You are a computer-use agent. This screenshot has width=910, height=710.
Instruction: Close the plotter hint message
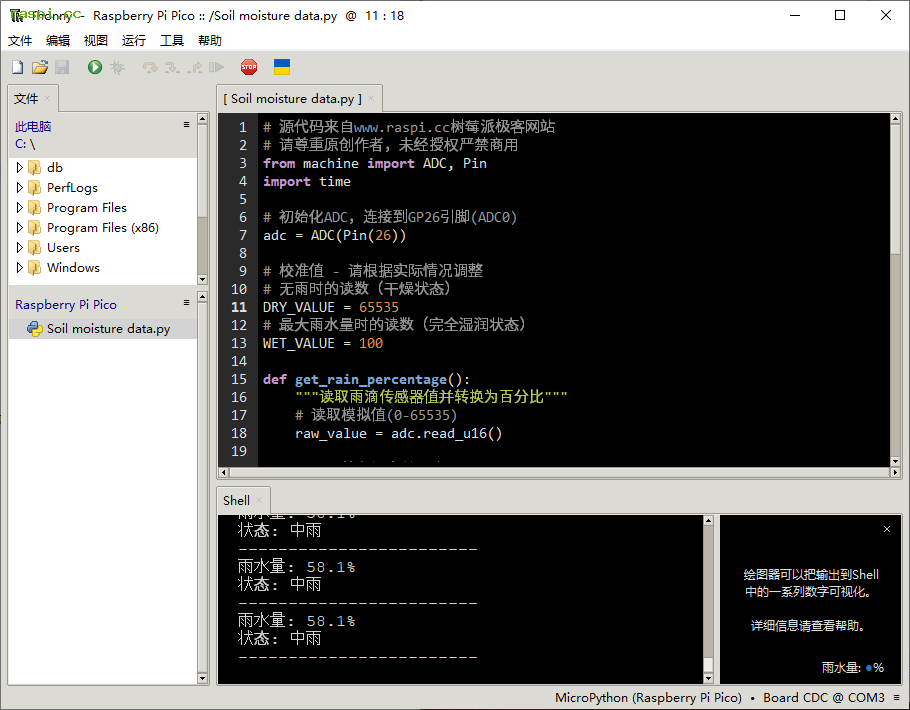pos(887,529)
